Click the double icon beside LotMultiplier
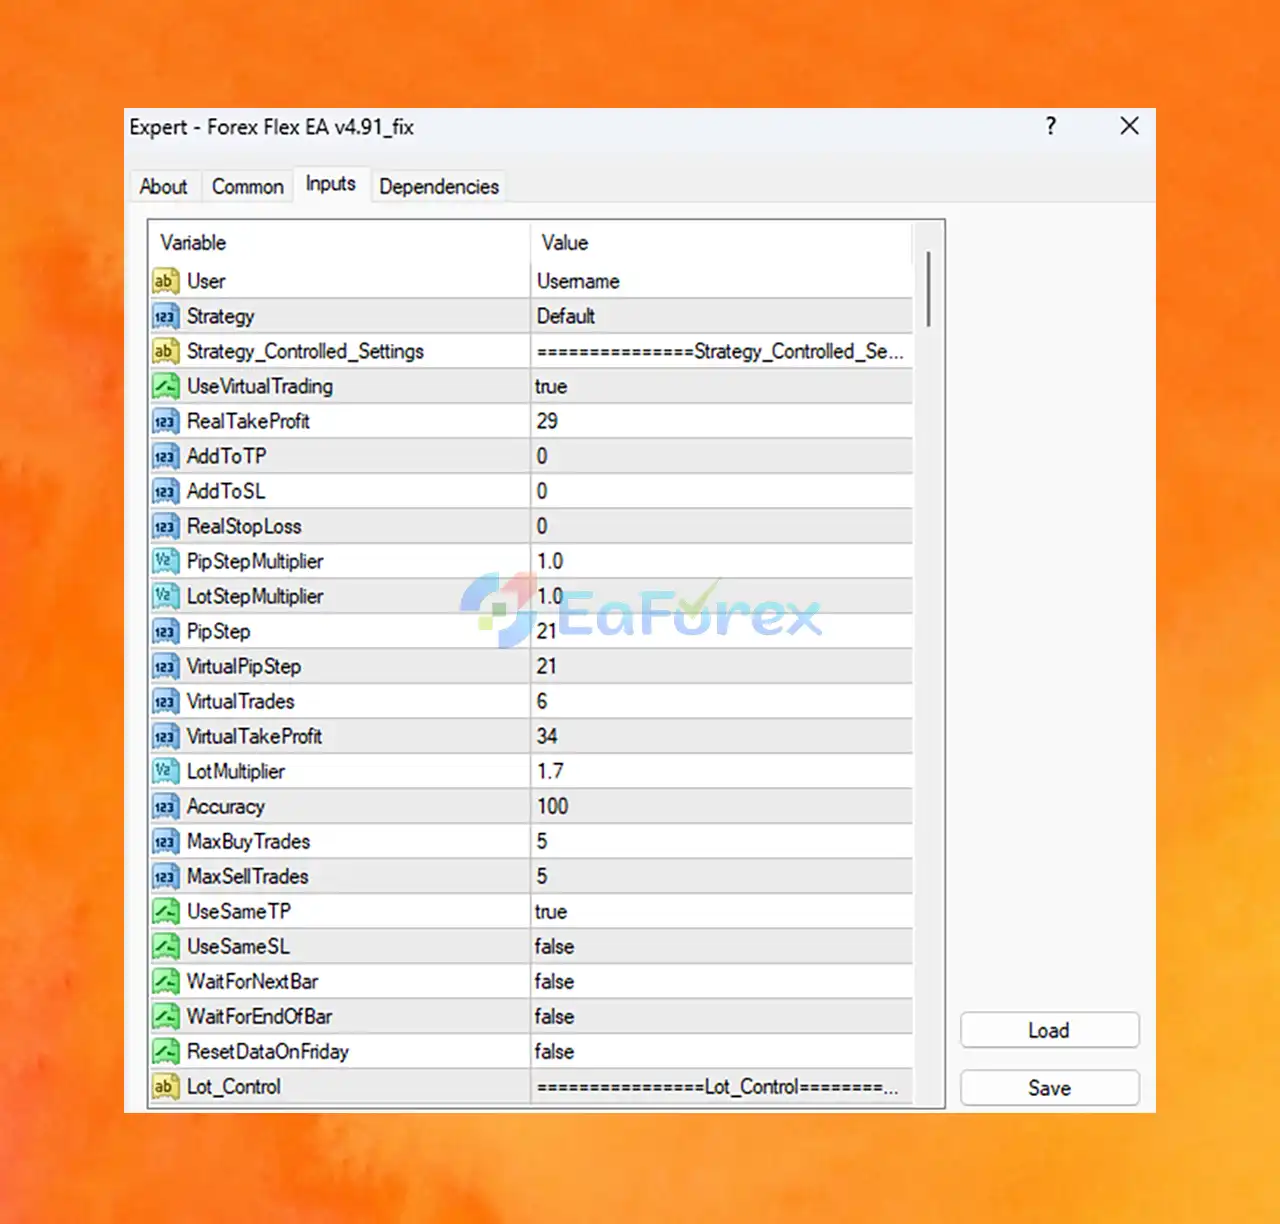This screenshot has width=1280, height=1224. coord(165,771)
